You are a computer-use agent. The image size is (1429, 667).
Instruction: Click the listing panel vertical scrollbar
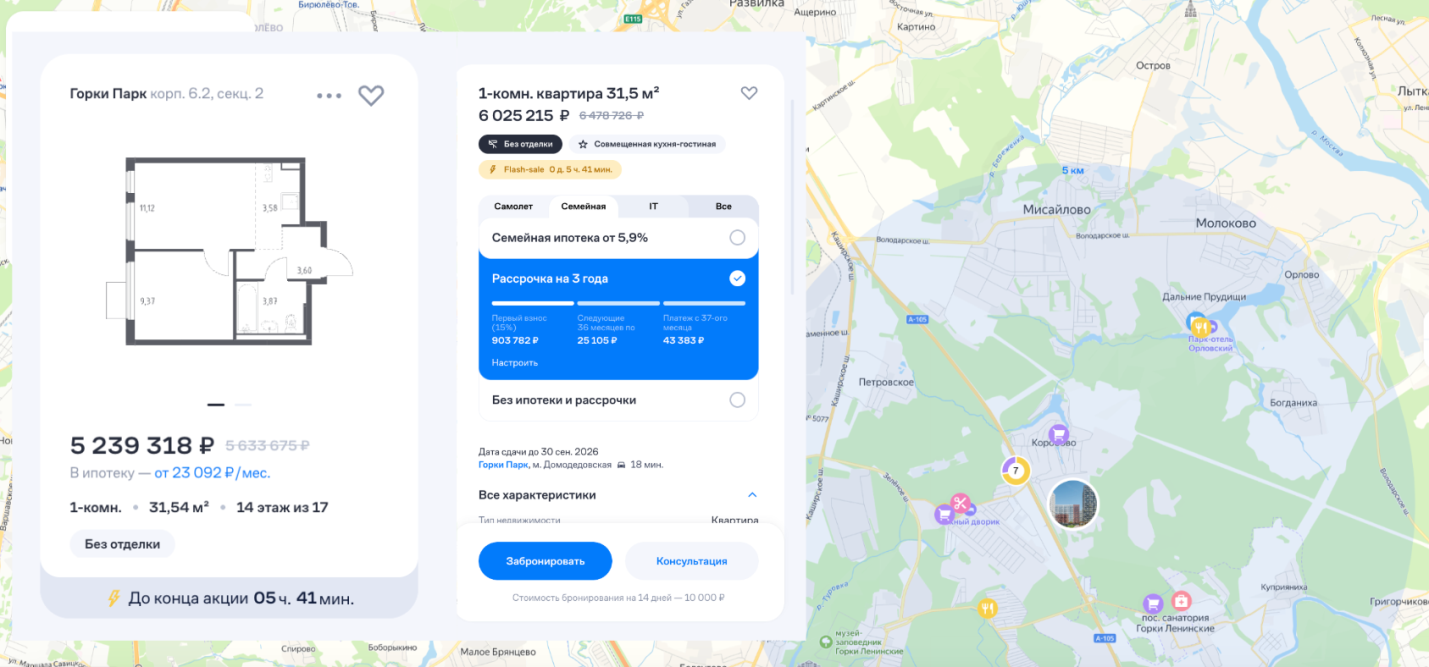[793, 197]
